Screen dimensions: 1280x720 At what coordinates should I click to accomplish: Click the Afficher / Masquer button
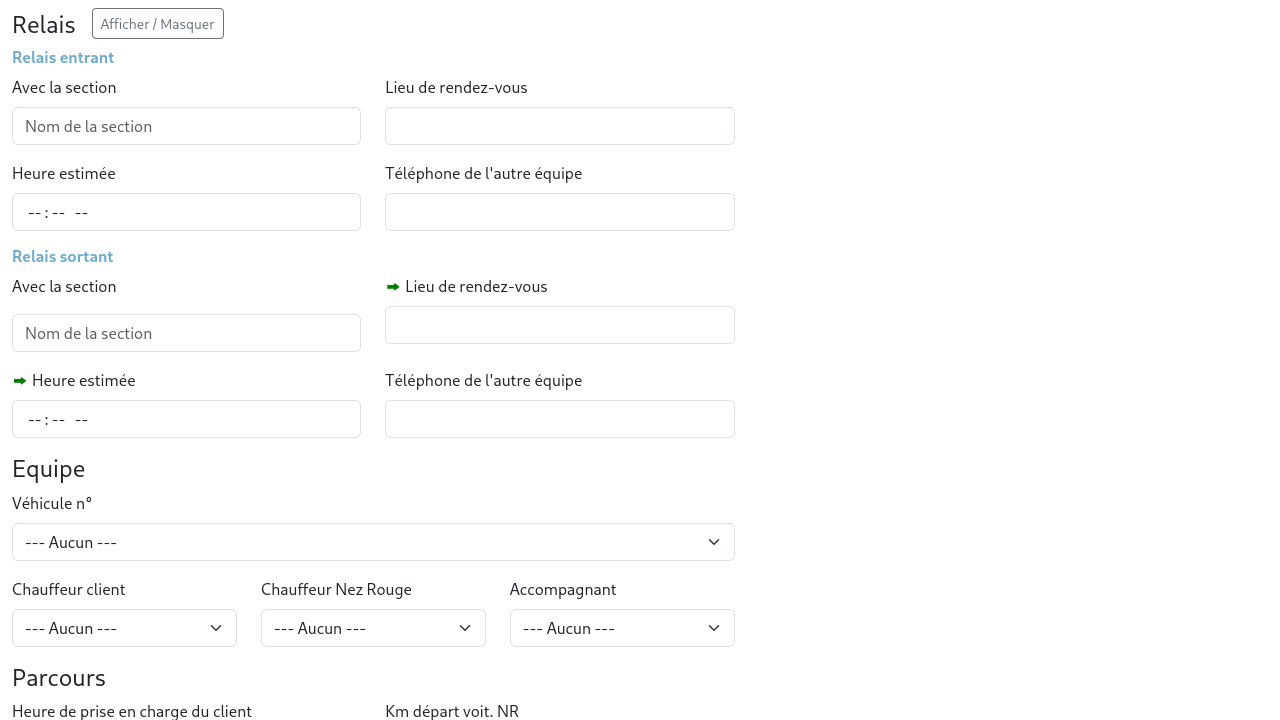pos(157,24)
